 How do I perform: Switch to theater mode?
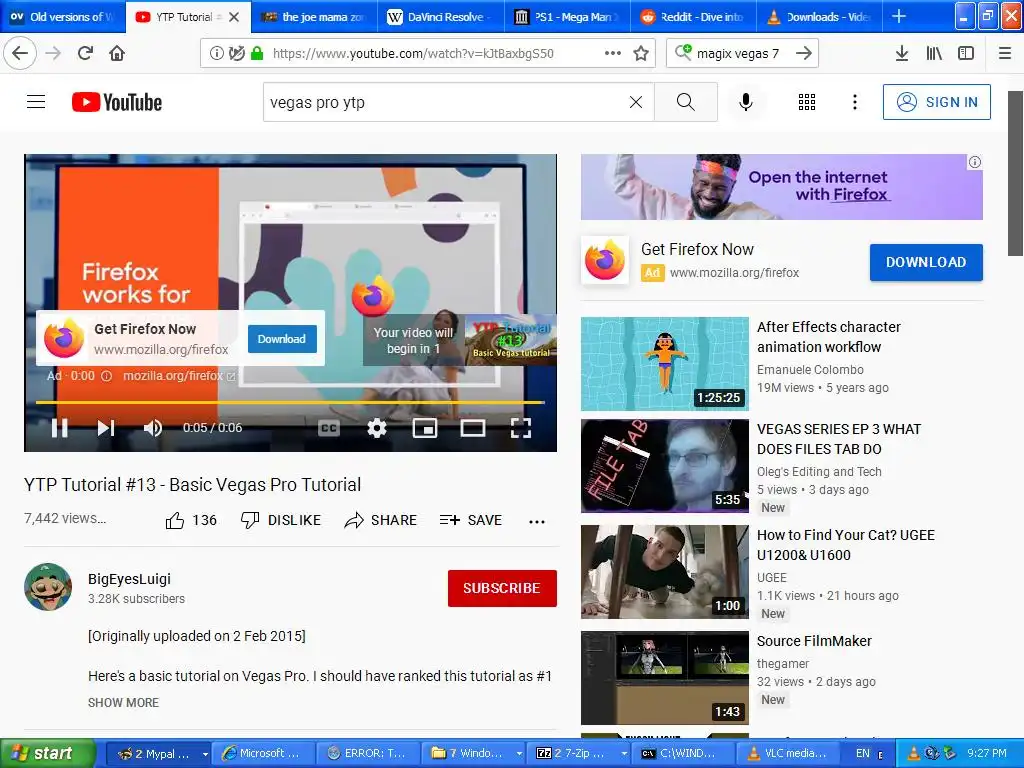pyautogui.click(x=472, y=428)
